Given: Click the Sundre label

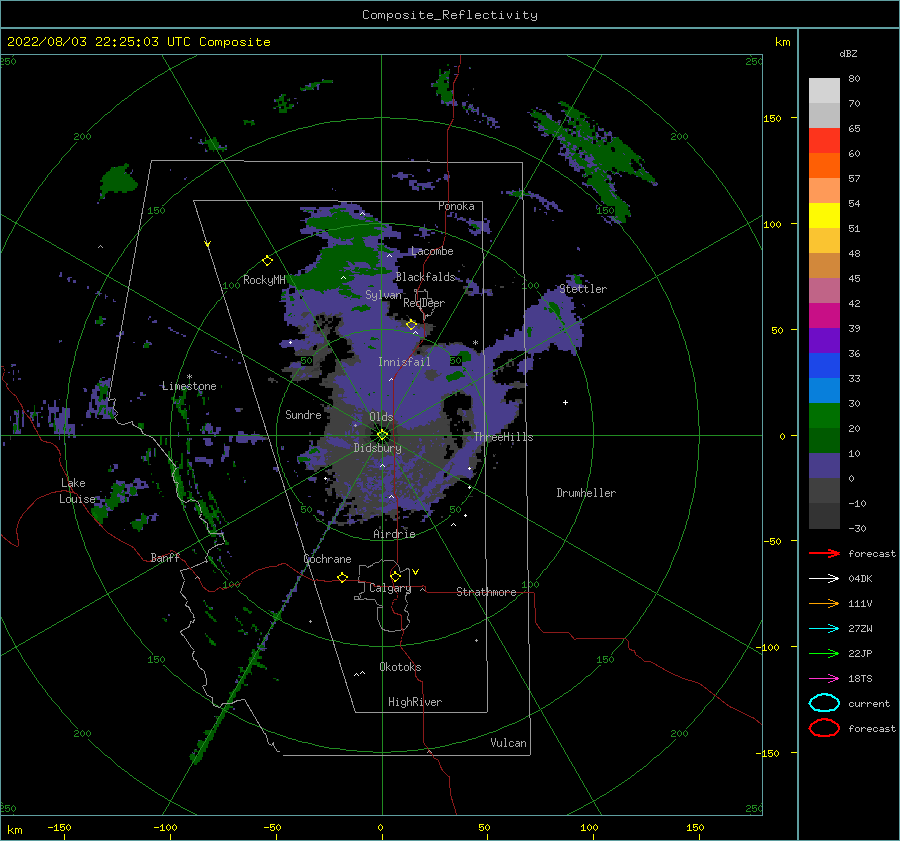Looking at the screenshot, I should point(303,415).
